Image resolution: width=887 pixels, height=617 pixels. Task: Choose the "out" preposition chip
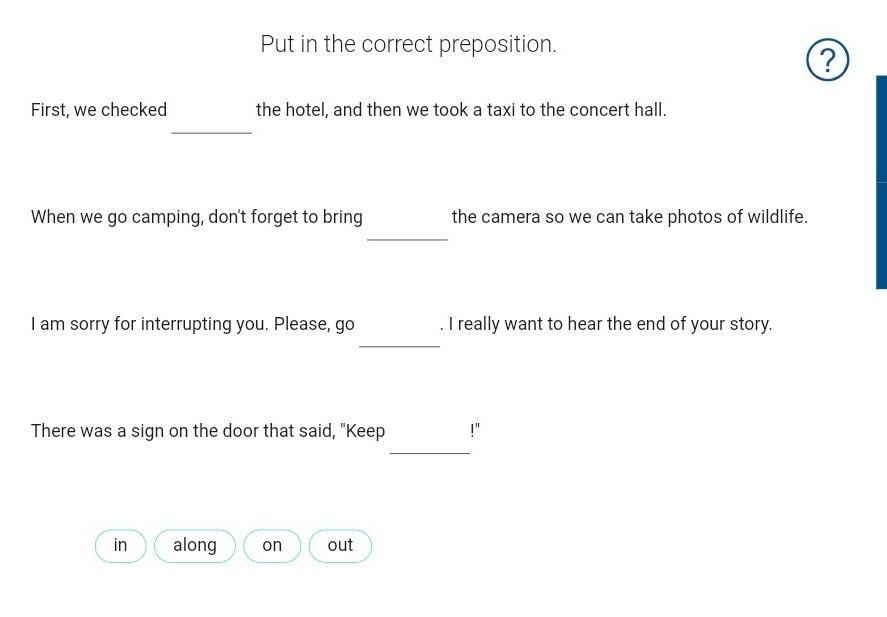pyautogui.click(x=340, y=546)
